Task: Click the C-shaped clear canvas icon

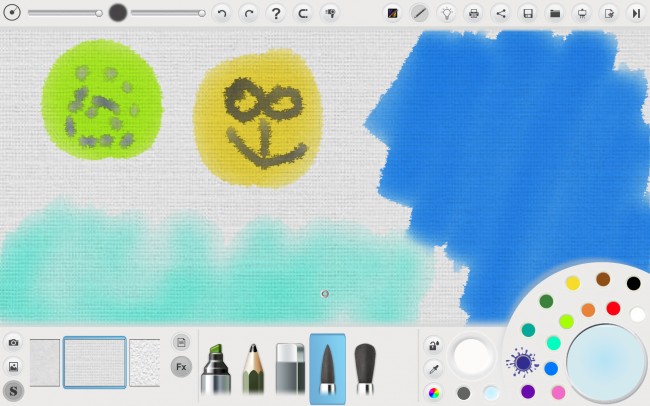Action: tap(303, 13)
